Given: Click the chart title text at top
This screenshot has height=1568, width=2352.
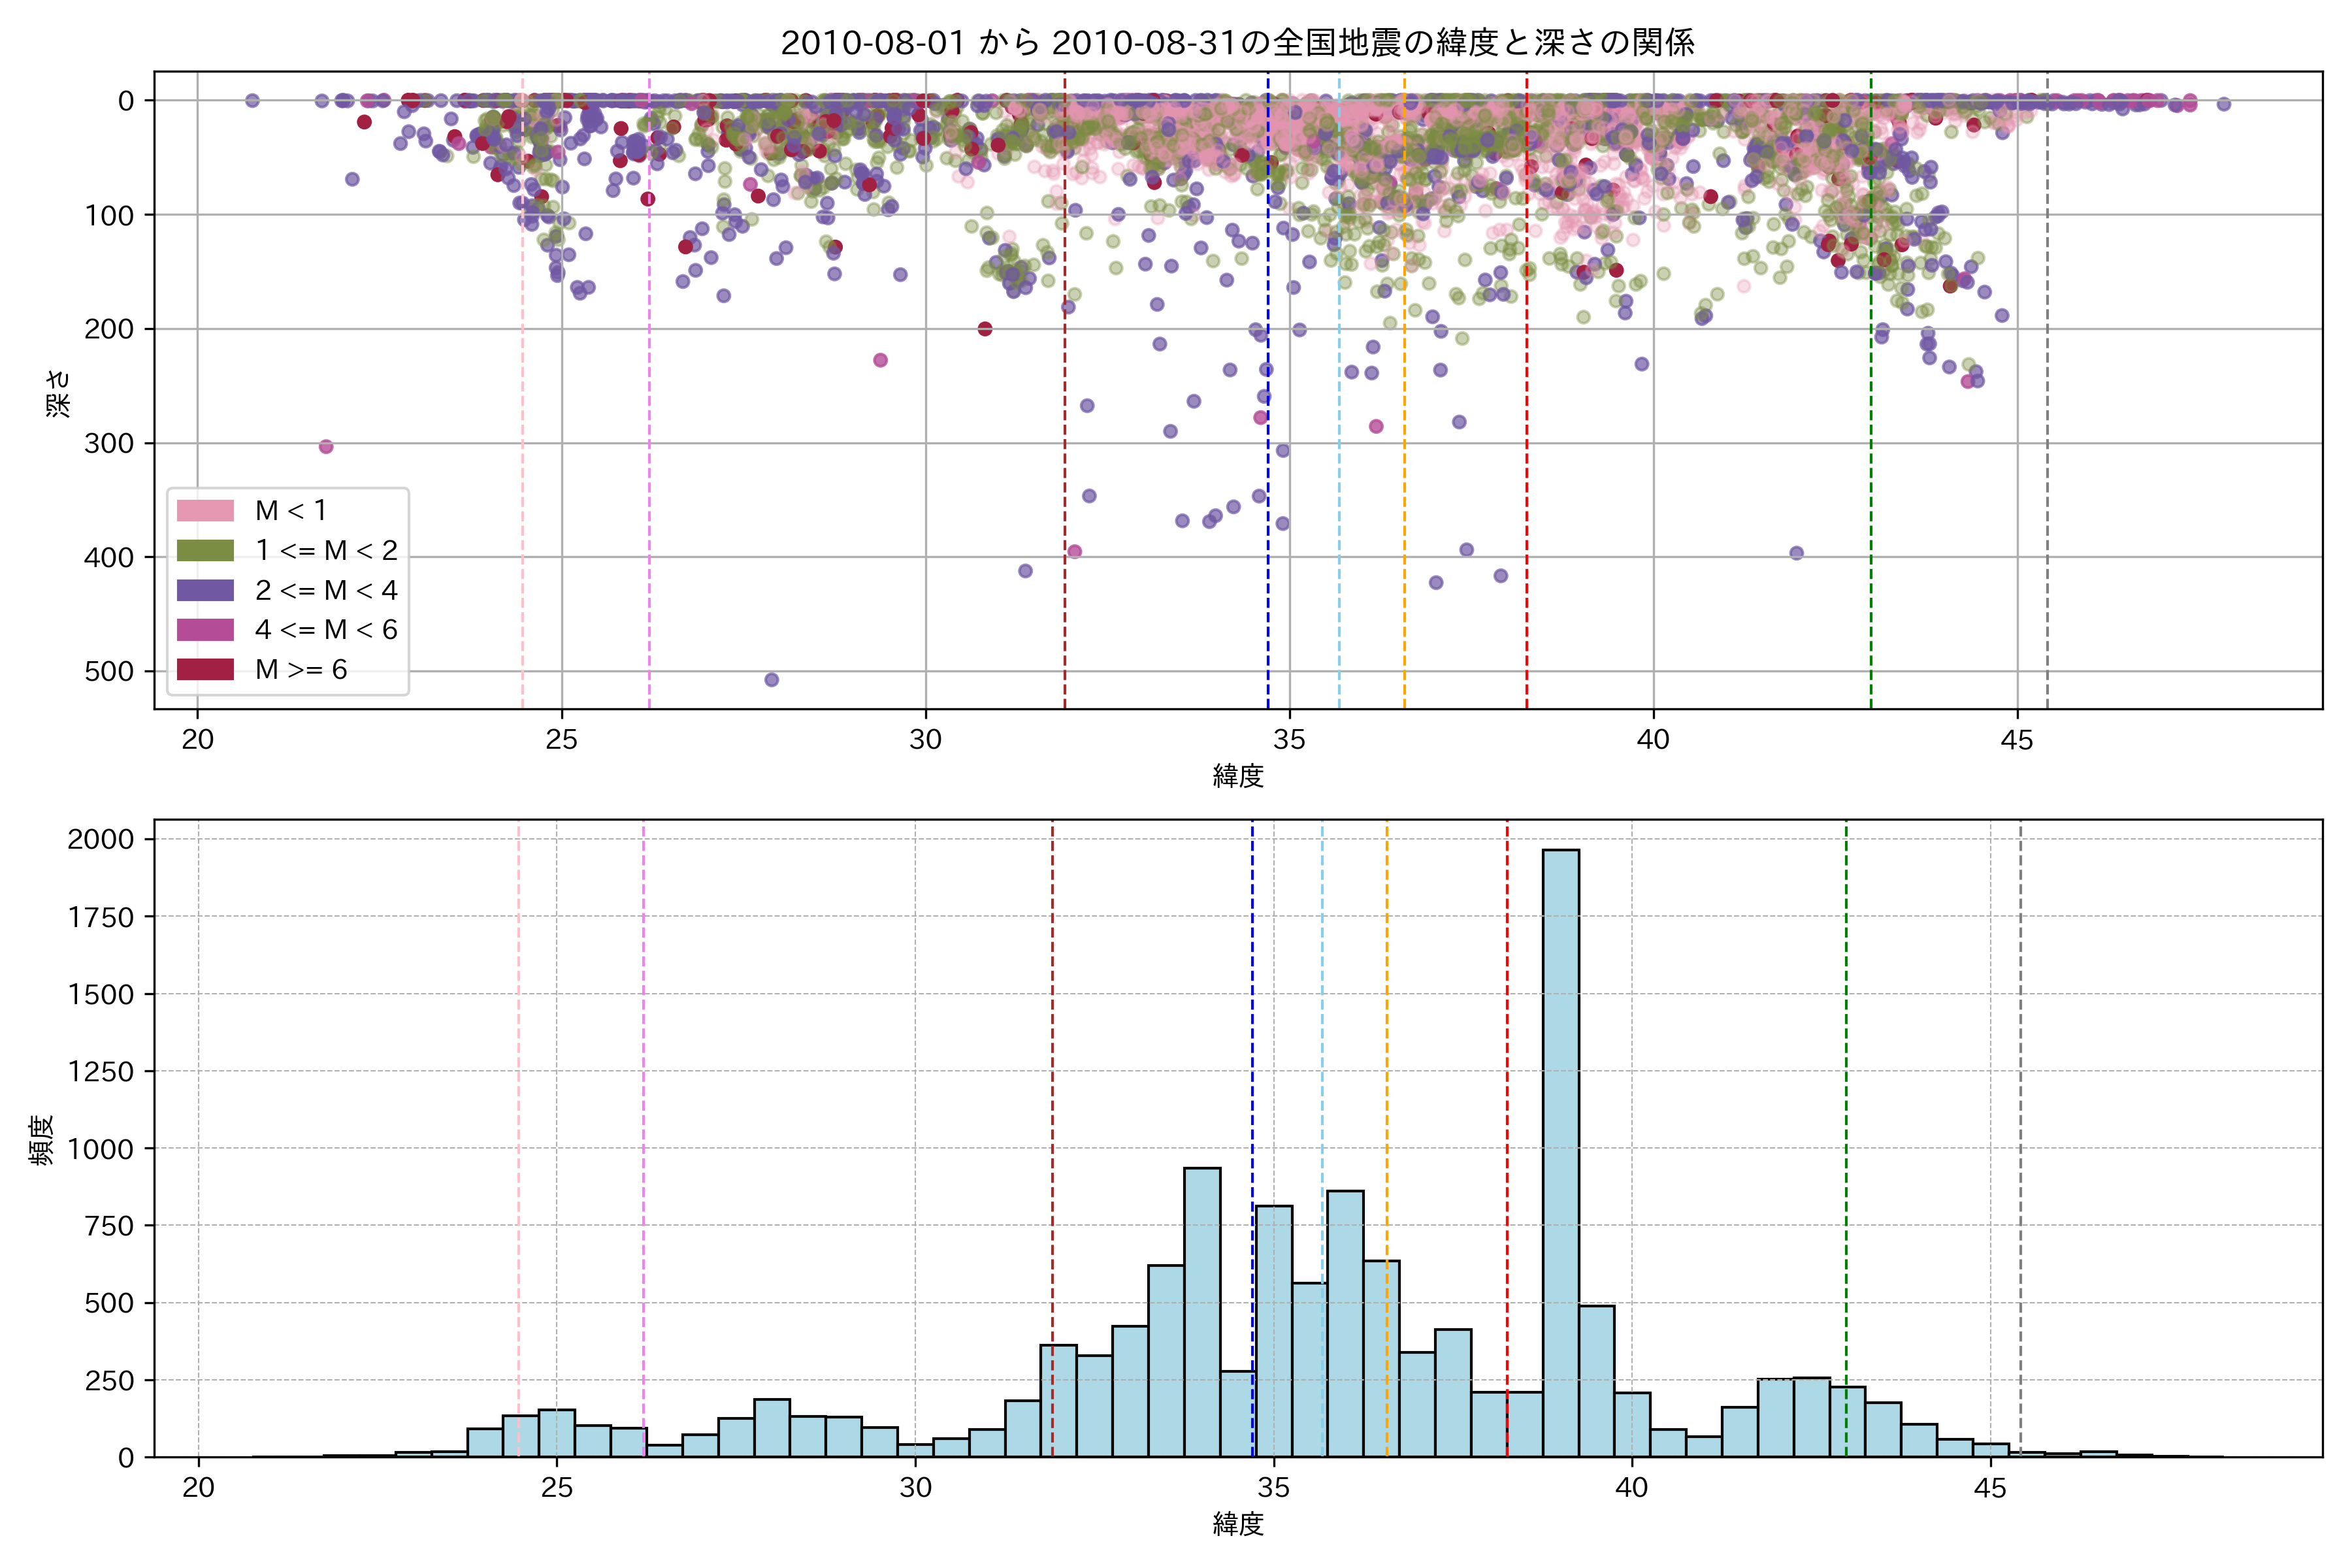Looking at the screenshot, I should [1237, 42].
